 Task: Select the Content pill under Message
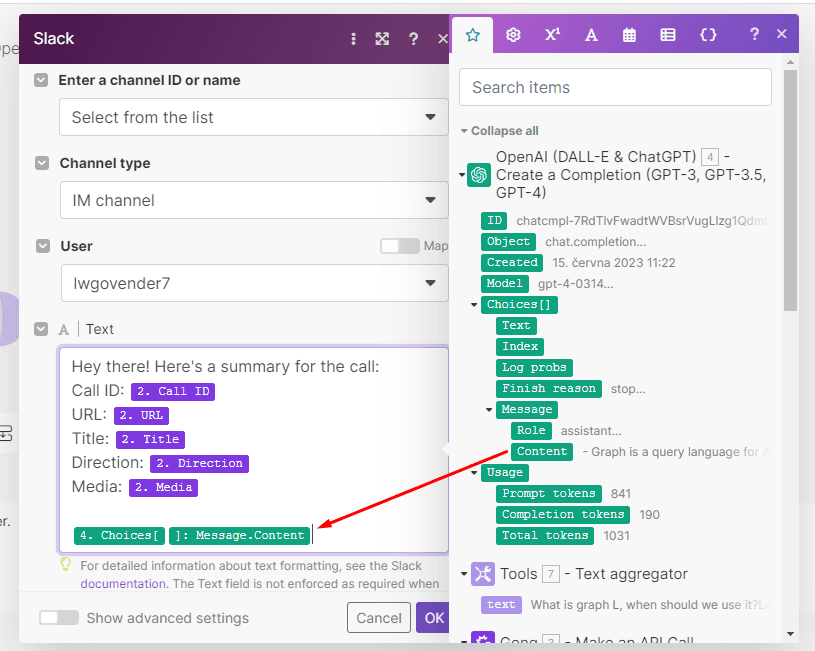click(541, 451)
